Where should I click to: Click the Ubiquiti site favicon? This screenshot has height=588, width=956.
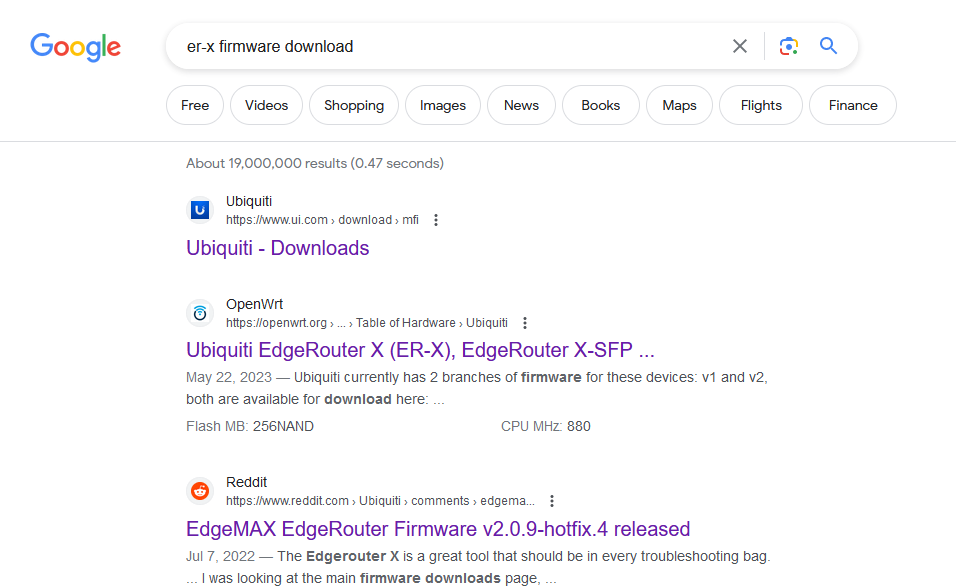(x=200, y=210)
